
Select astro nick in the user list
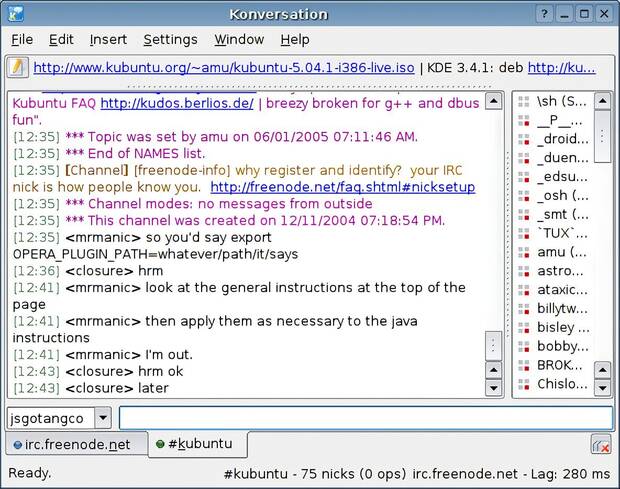(x=561, y=271)
